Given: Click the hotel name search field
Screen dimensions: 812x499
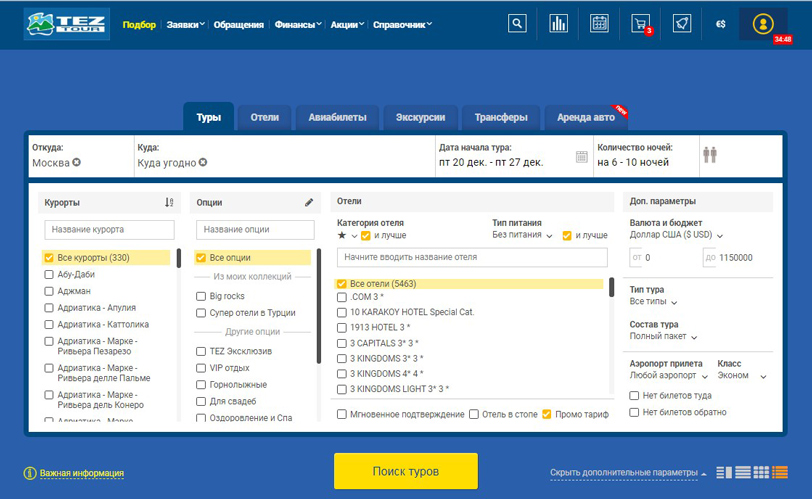Looking at the screenshot, I should (x=472, y=257).
